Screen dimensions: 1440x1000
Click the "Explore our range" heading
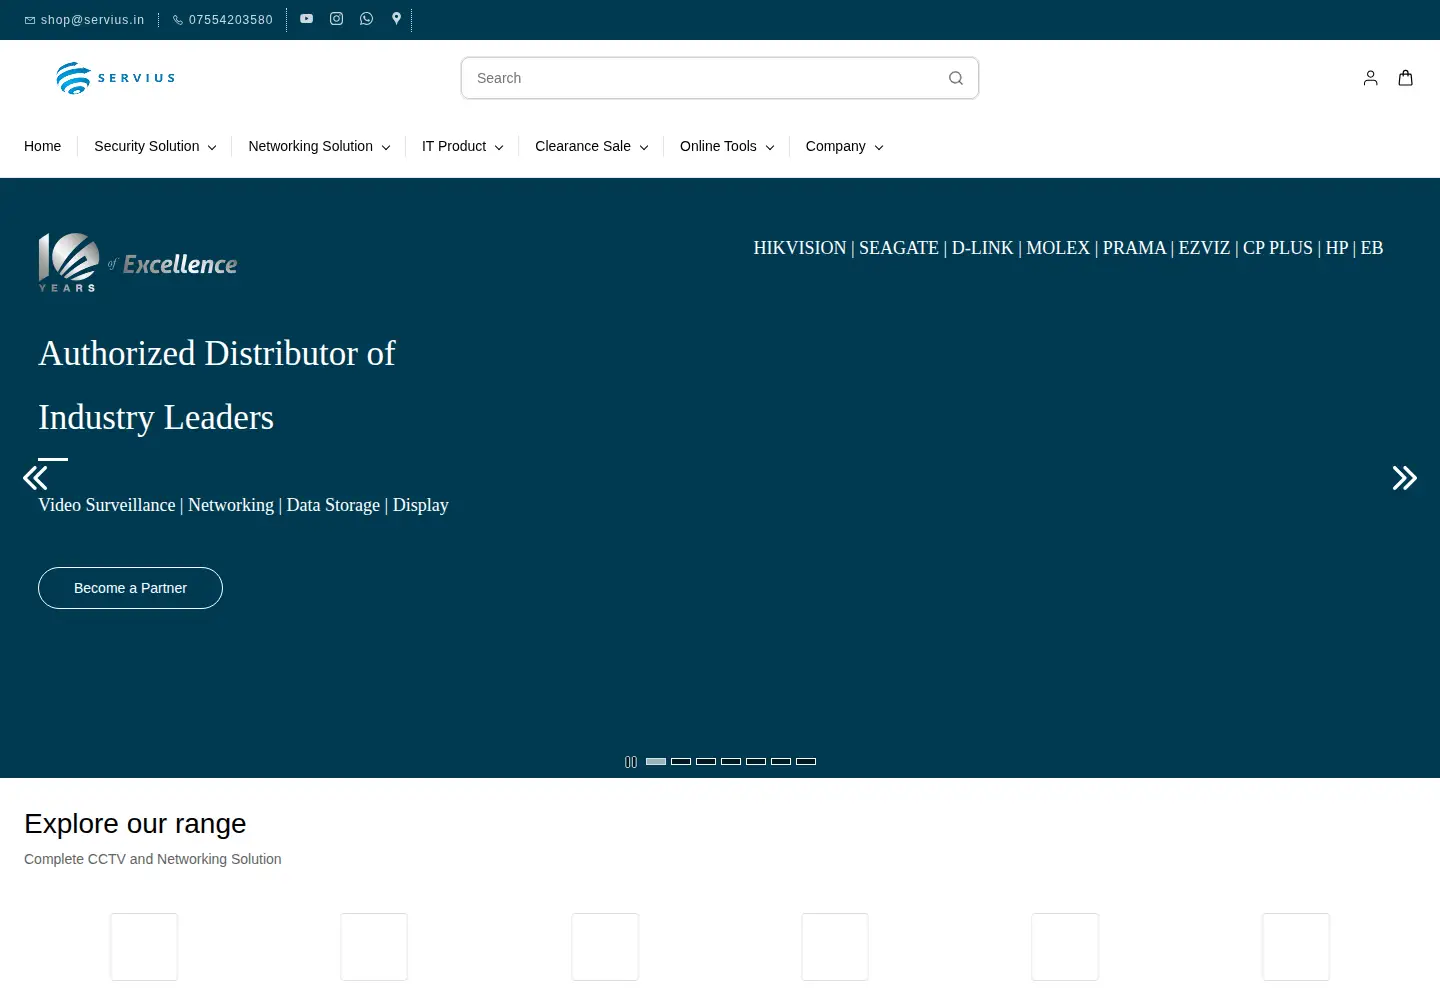(x=135, y=823)
